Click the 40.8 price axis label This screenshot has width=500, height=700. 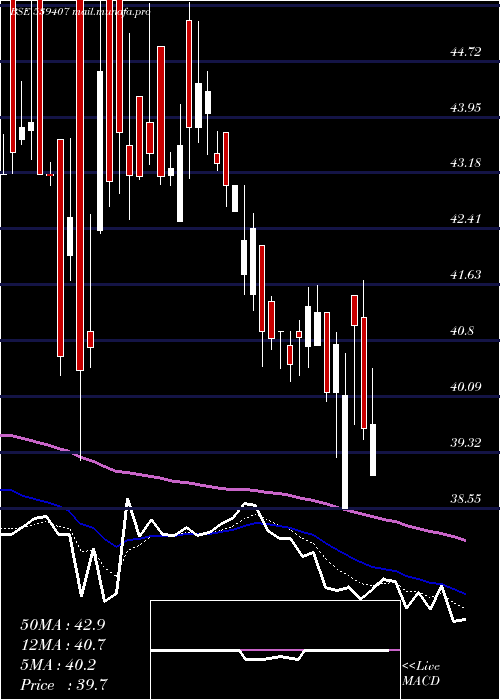click(463, 331)
